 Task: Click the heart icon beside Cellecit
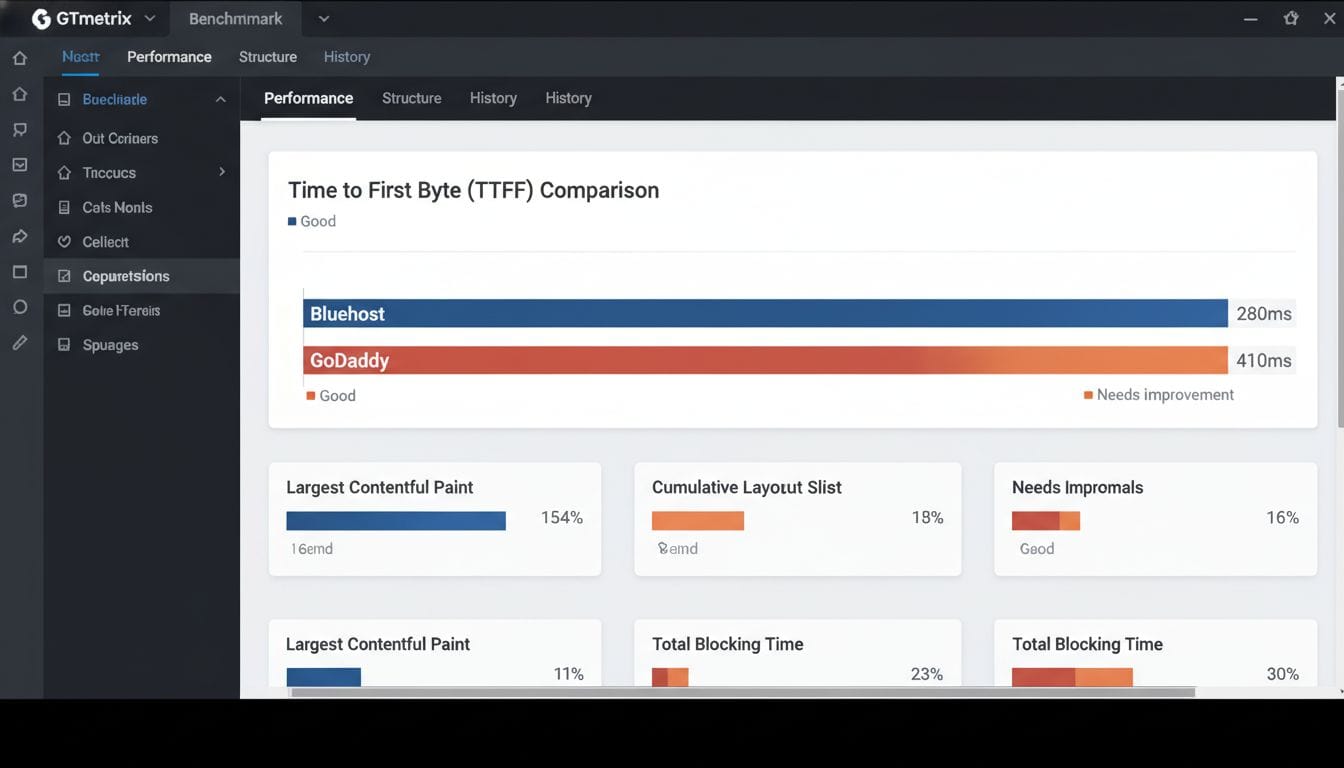click(64, 242)
